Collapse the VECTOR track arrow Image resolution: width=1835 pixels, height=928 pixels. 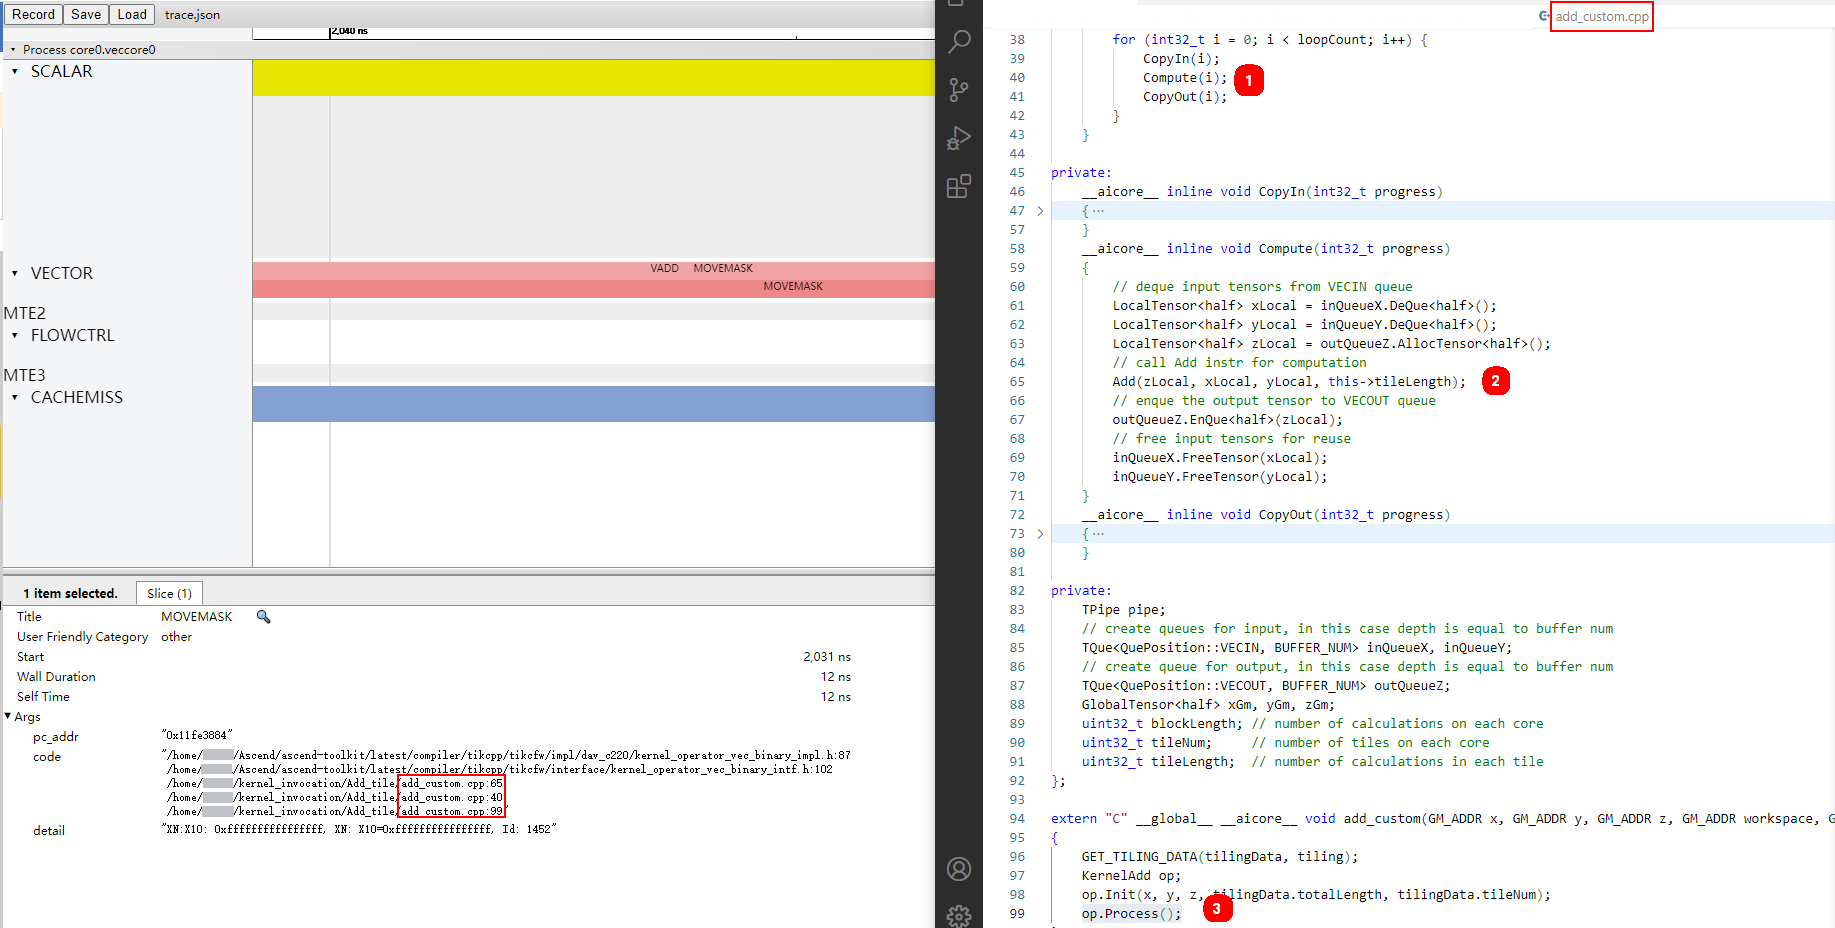coord(15,273)
